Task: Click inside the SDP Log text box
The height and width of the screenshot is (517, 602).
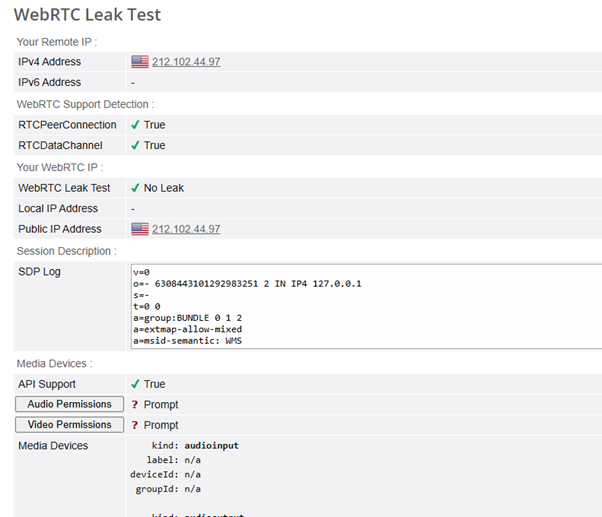Action: pyautogui.click(x=400, y=305)
